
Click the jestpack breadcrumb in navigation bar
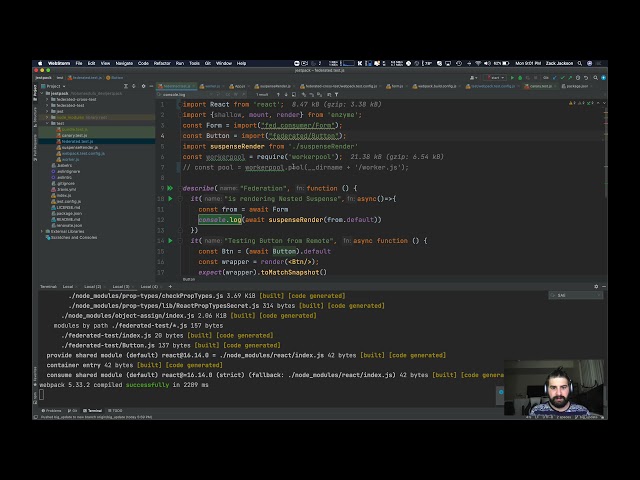(x=43, y=78)
